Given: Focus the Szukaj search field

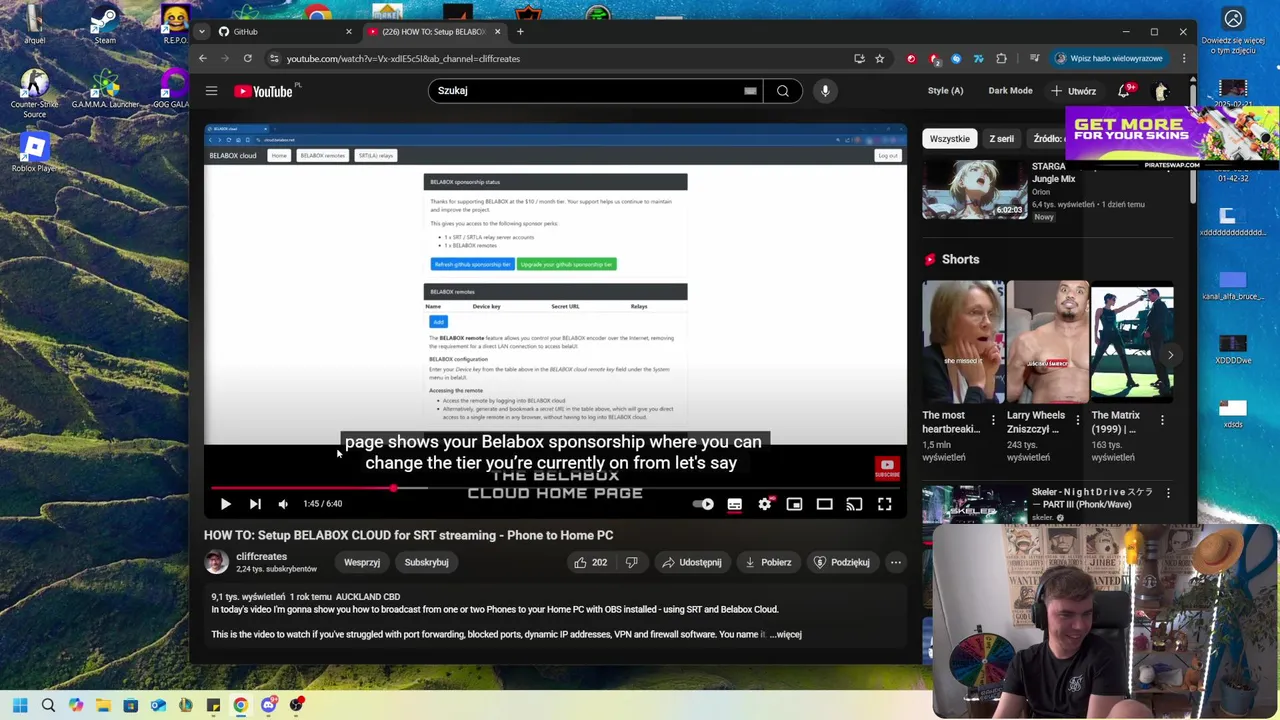Looking at the screenshot, I should pyautogui.click(x=595, y=91).
